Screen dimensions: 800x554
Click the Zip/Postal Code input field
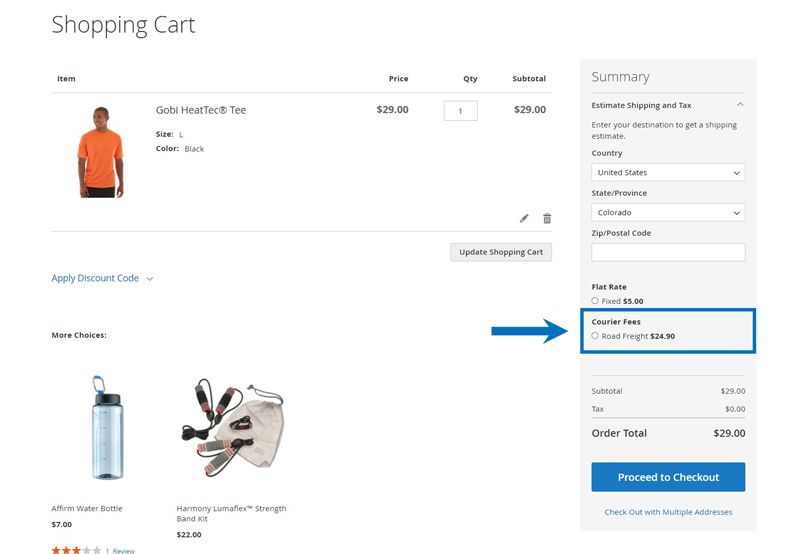pyautogui.click(x=668, y=252)
